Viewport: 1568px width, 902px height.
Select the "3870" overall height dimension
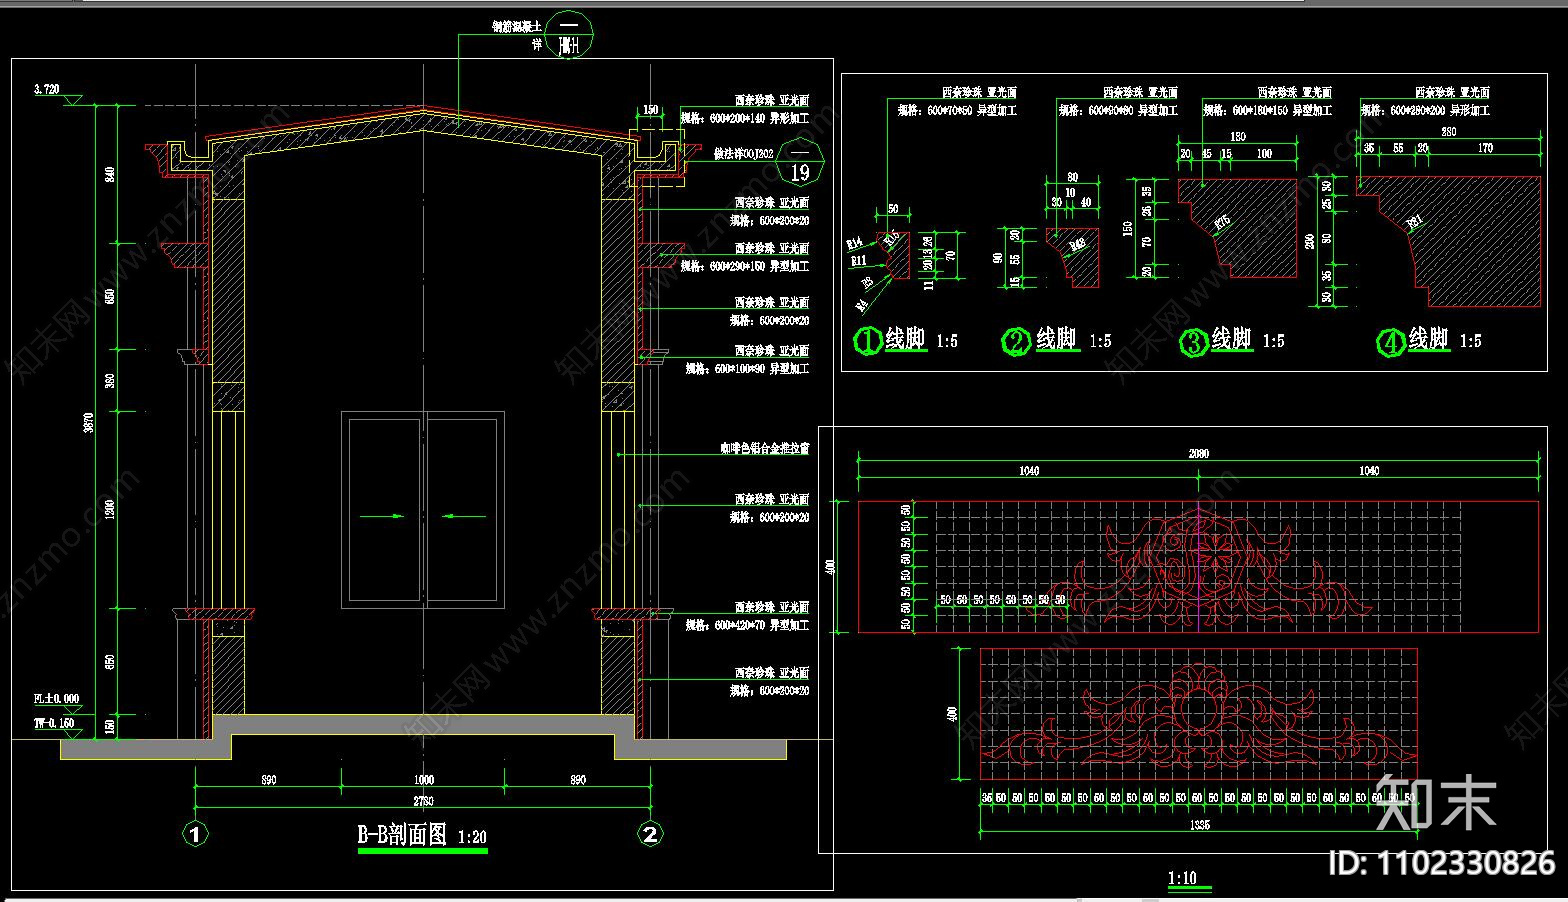pos(88,423)
